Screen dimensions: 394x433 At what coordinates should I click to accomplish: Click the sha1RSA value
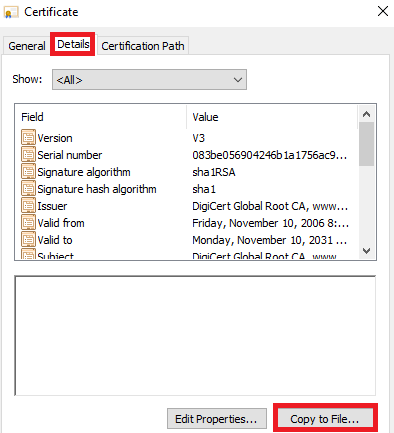(214, 172)
